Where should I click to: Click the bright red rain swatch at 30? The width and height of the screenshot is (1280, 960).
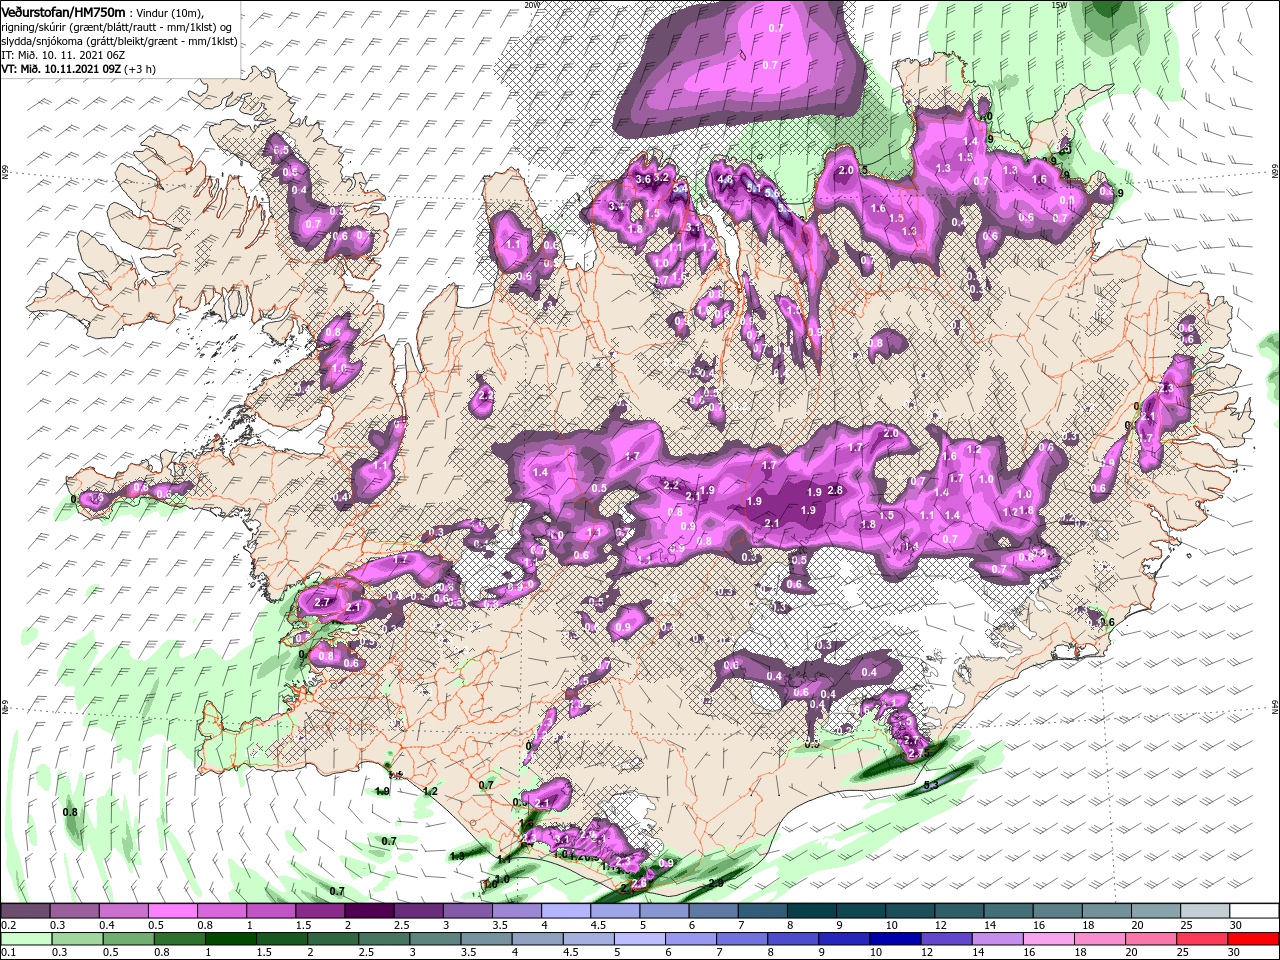coord(1254,939)
